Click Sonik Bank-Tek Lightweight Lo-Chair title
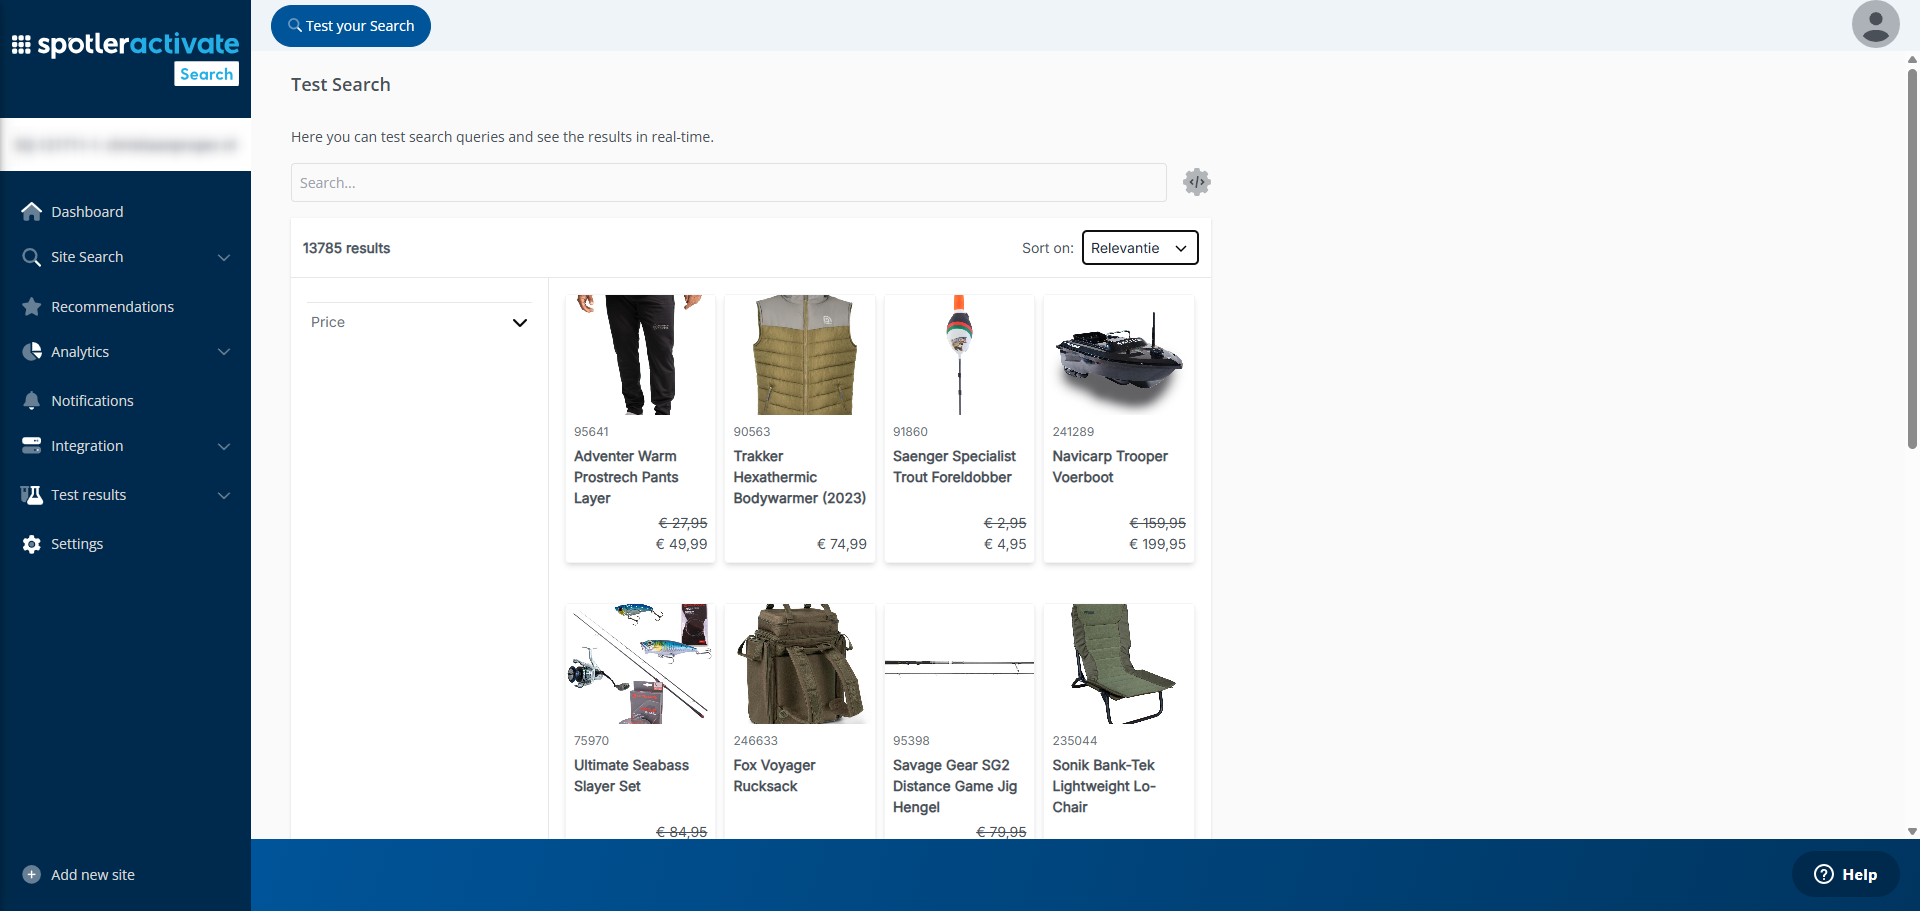1920x911 pixels. 1104,786
